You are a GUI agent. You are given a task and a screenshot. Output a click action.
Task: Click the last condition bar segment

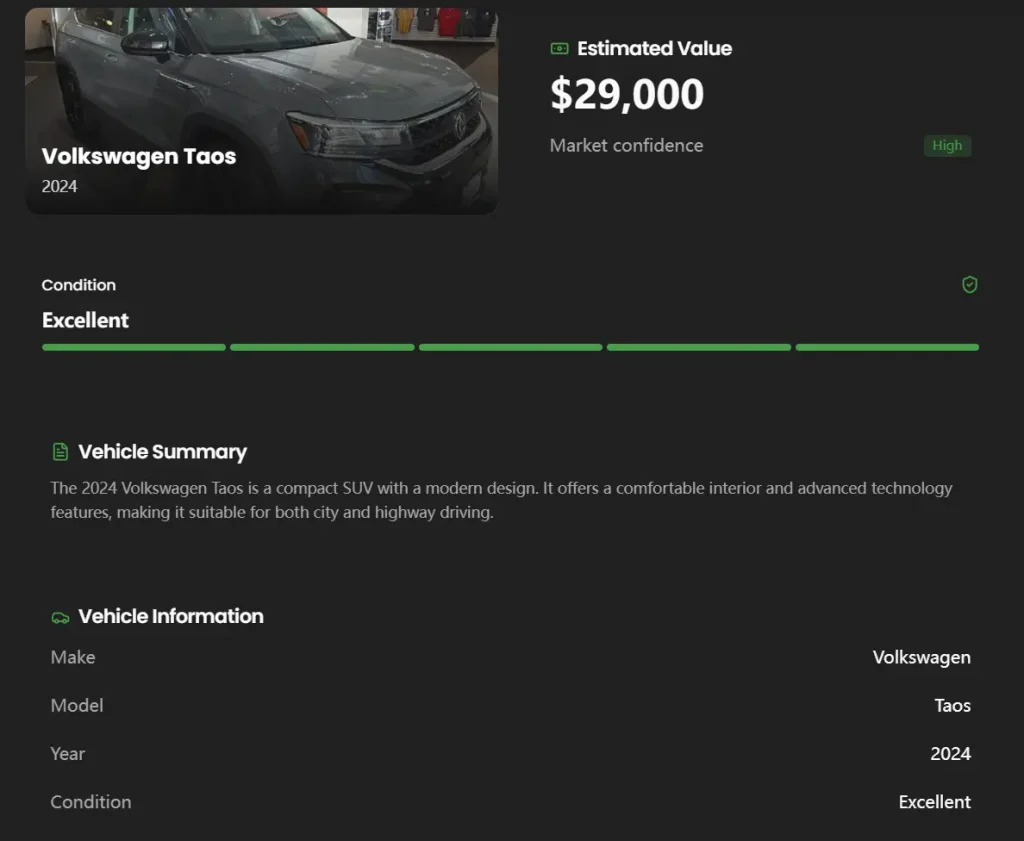click(887, 347)
